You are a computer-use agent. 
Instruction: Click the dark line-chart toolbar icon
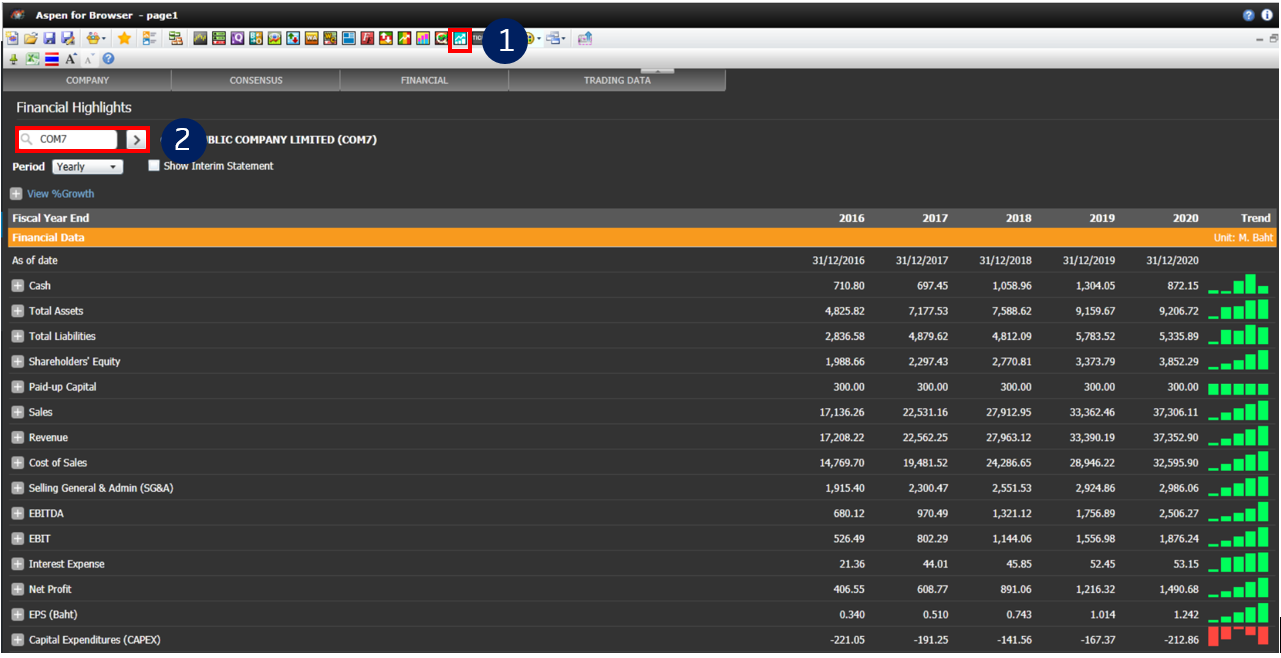(x=200, y=38)
